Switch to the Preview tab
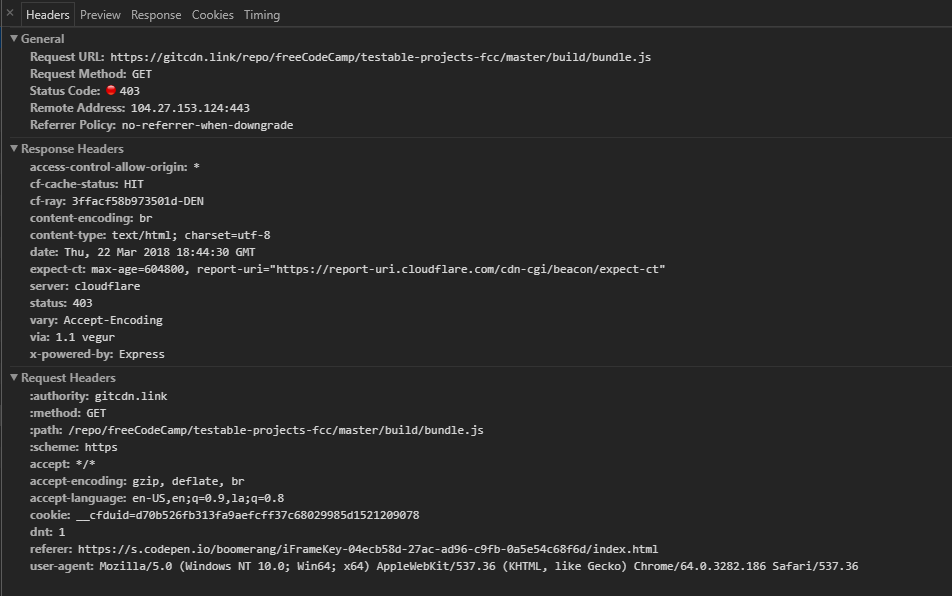The height and width of the screenshot is (596, 952). click(99, 14)
